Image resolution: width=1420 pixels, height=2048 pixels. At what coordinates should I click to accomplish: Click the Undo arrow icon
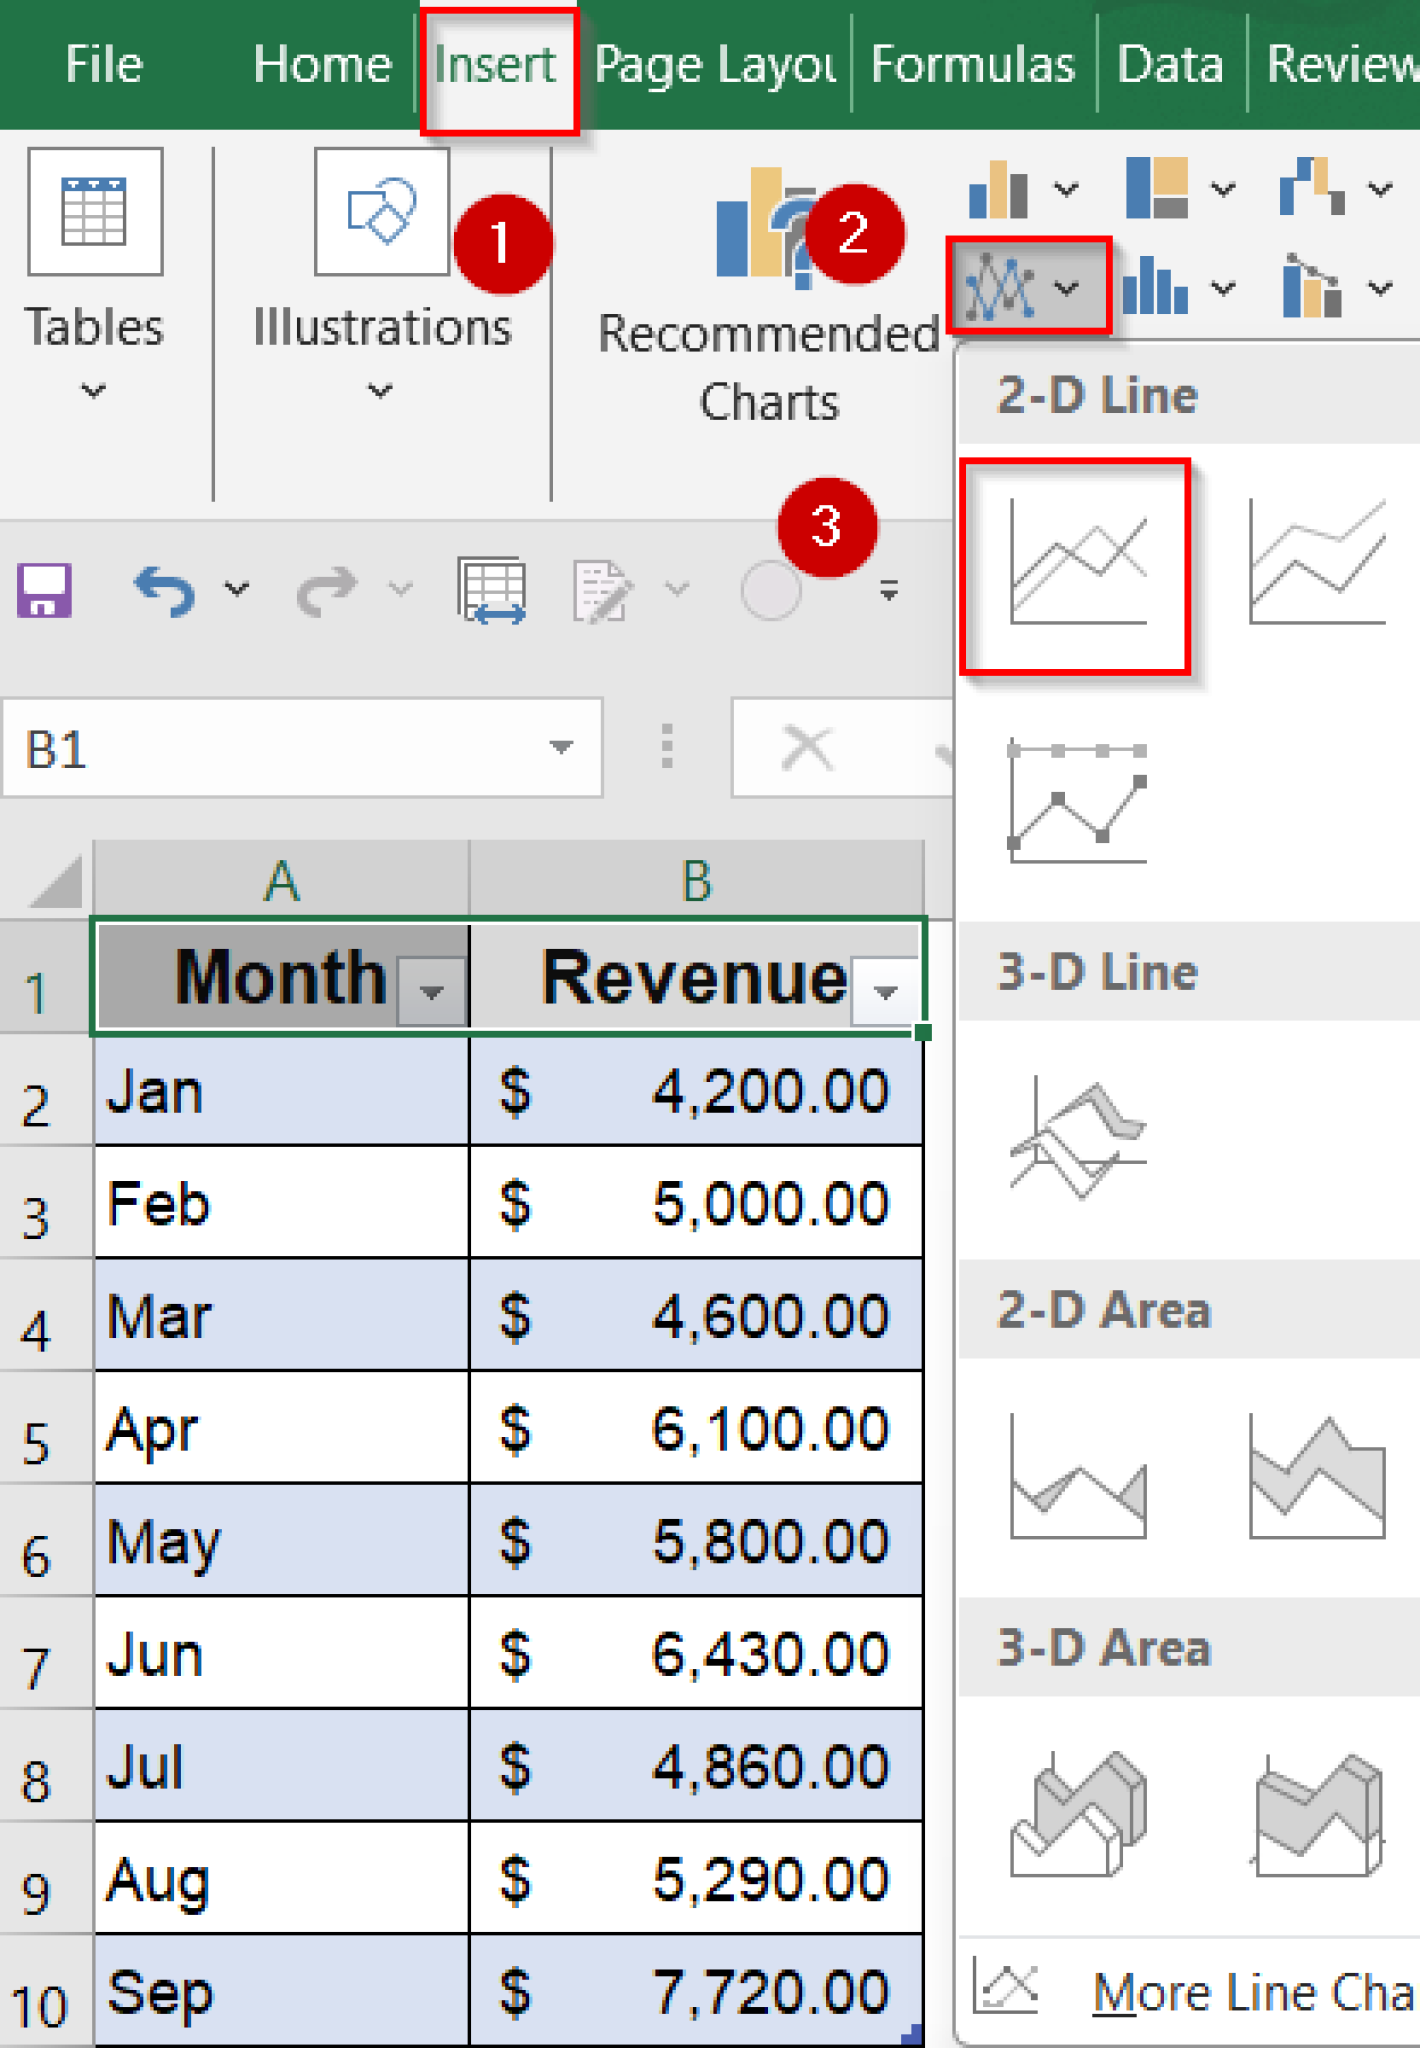point(164,590)
